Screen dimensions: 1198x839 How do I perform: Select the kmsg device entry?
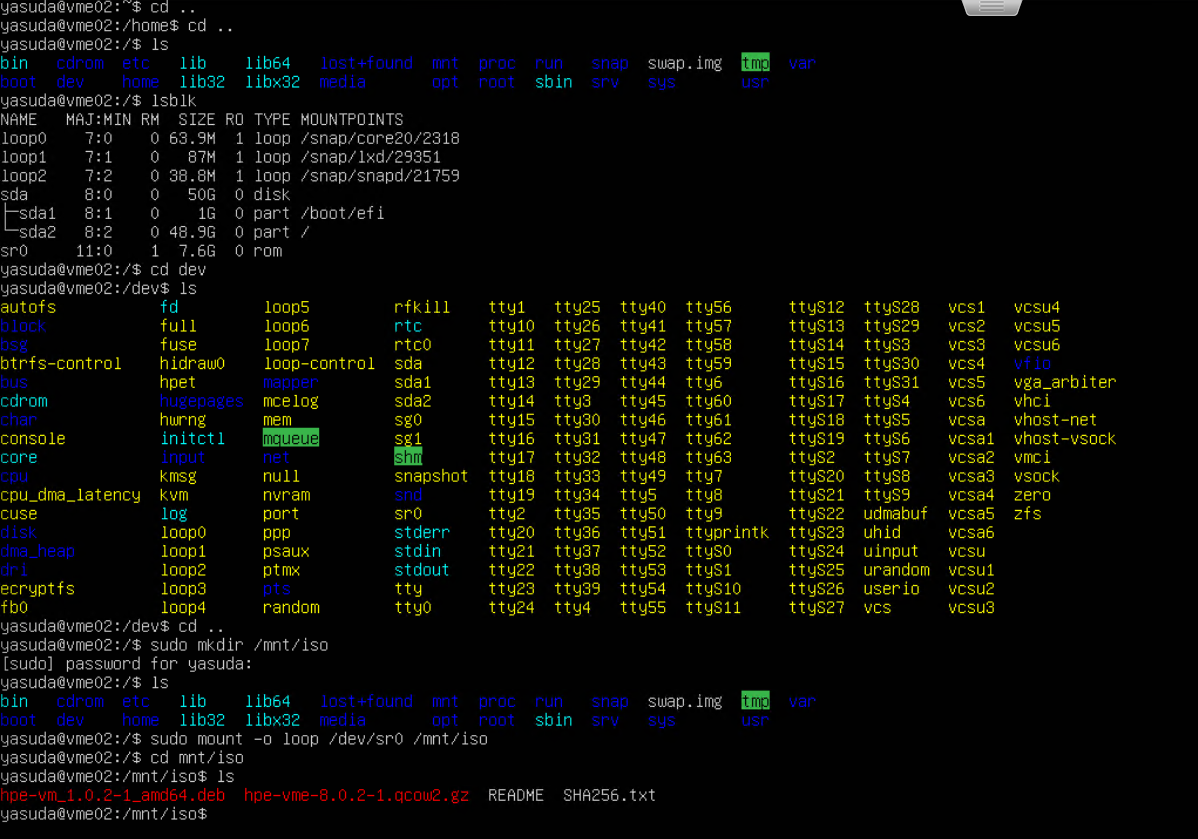pos(178,476)
